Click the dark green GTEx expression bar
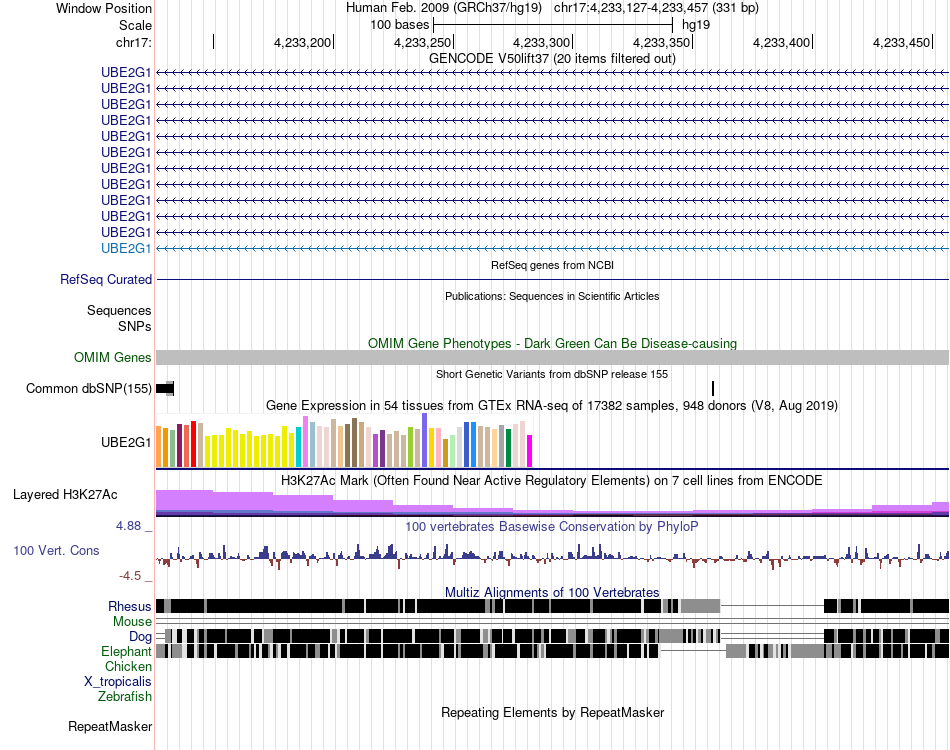This screenshot has width=950, height=750. click(x=508, y=448)
